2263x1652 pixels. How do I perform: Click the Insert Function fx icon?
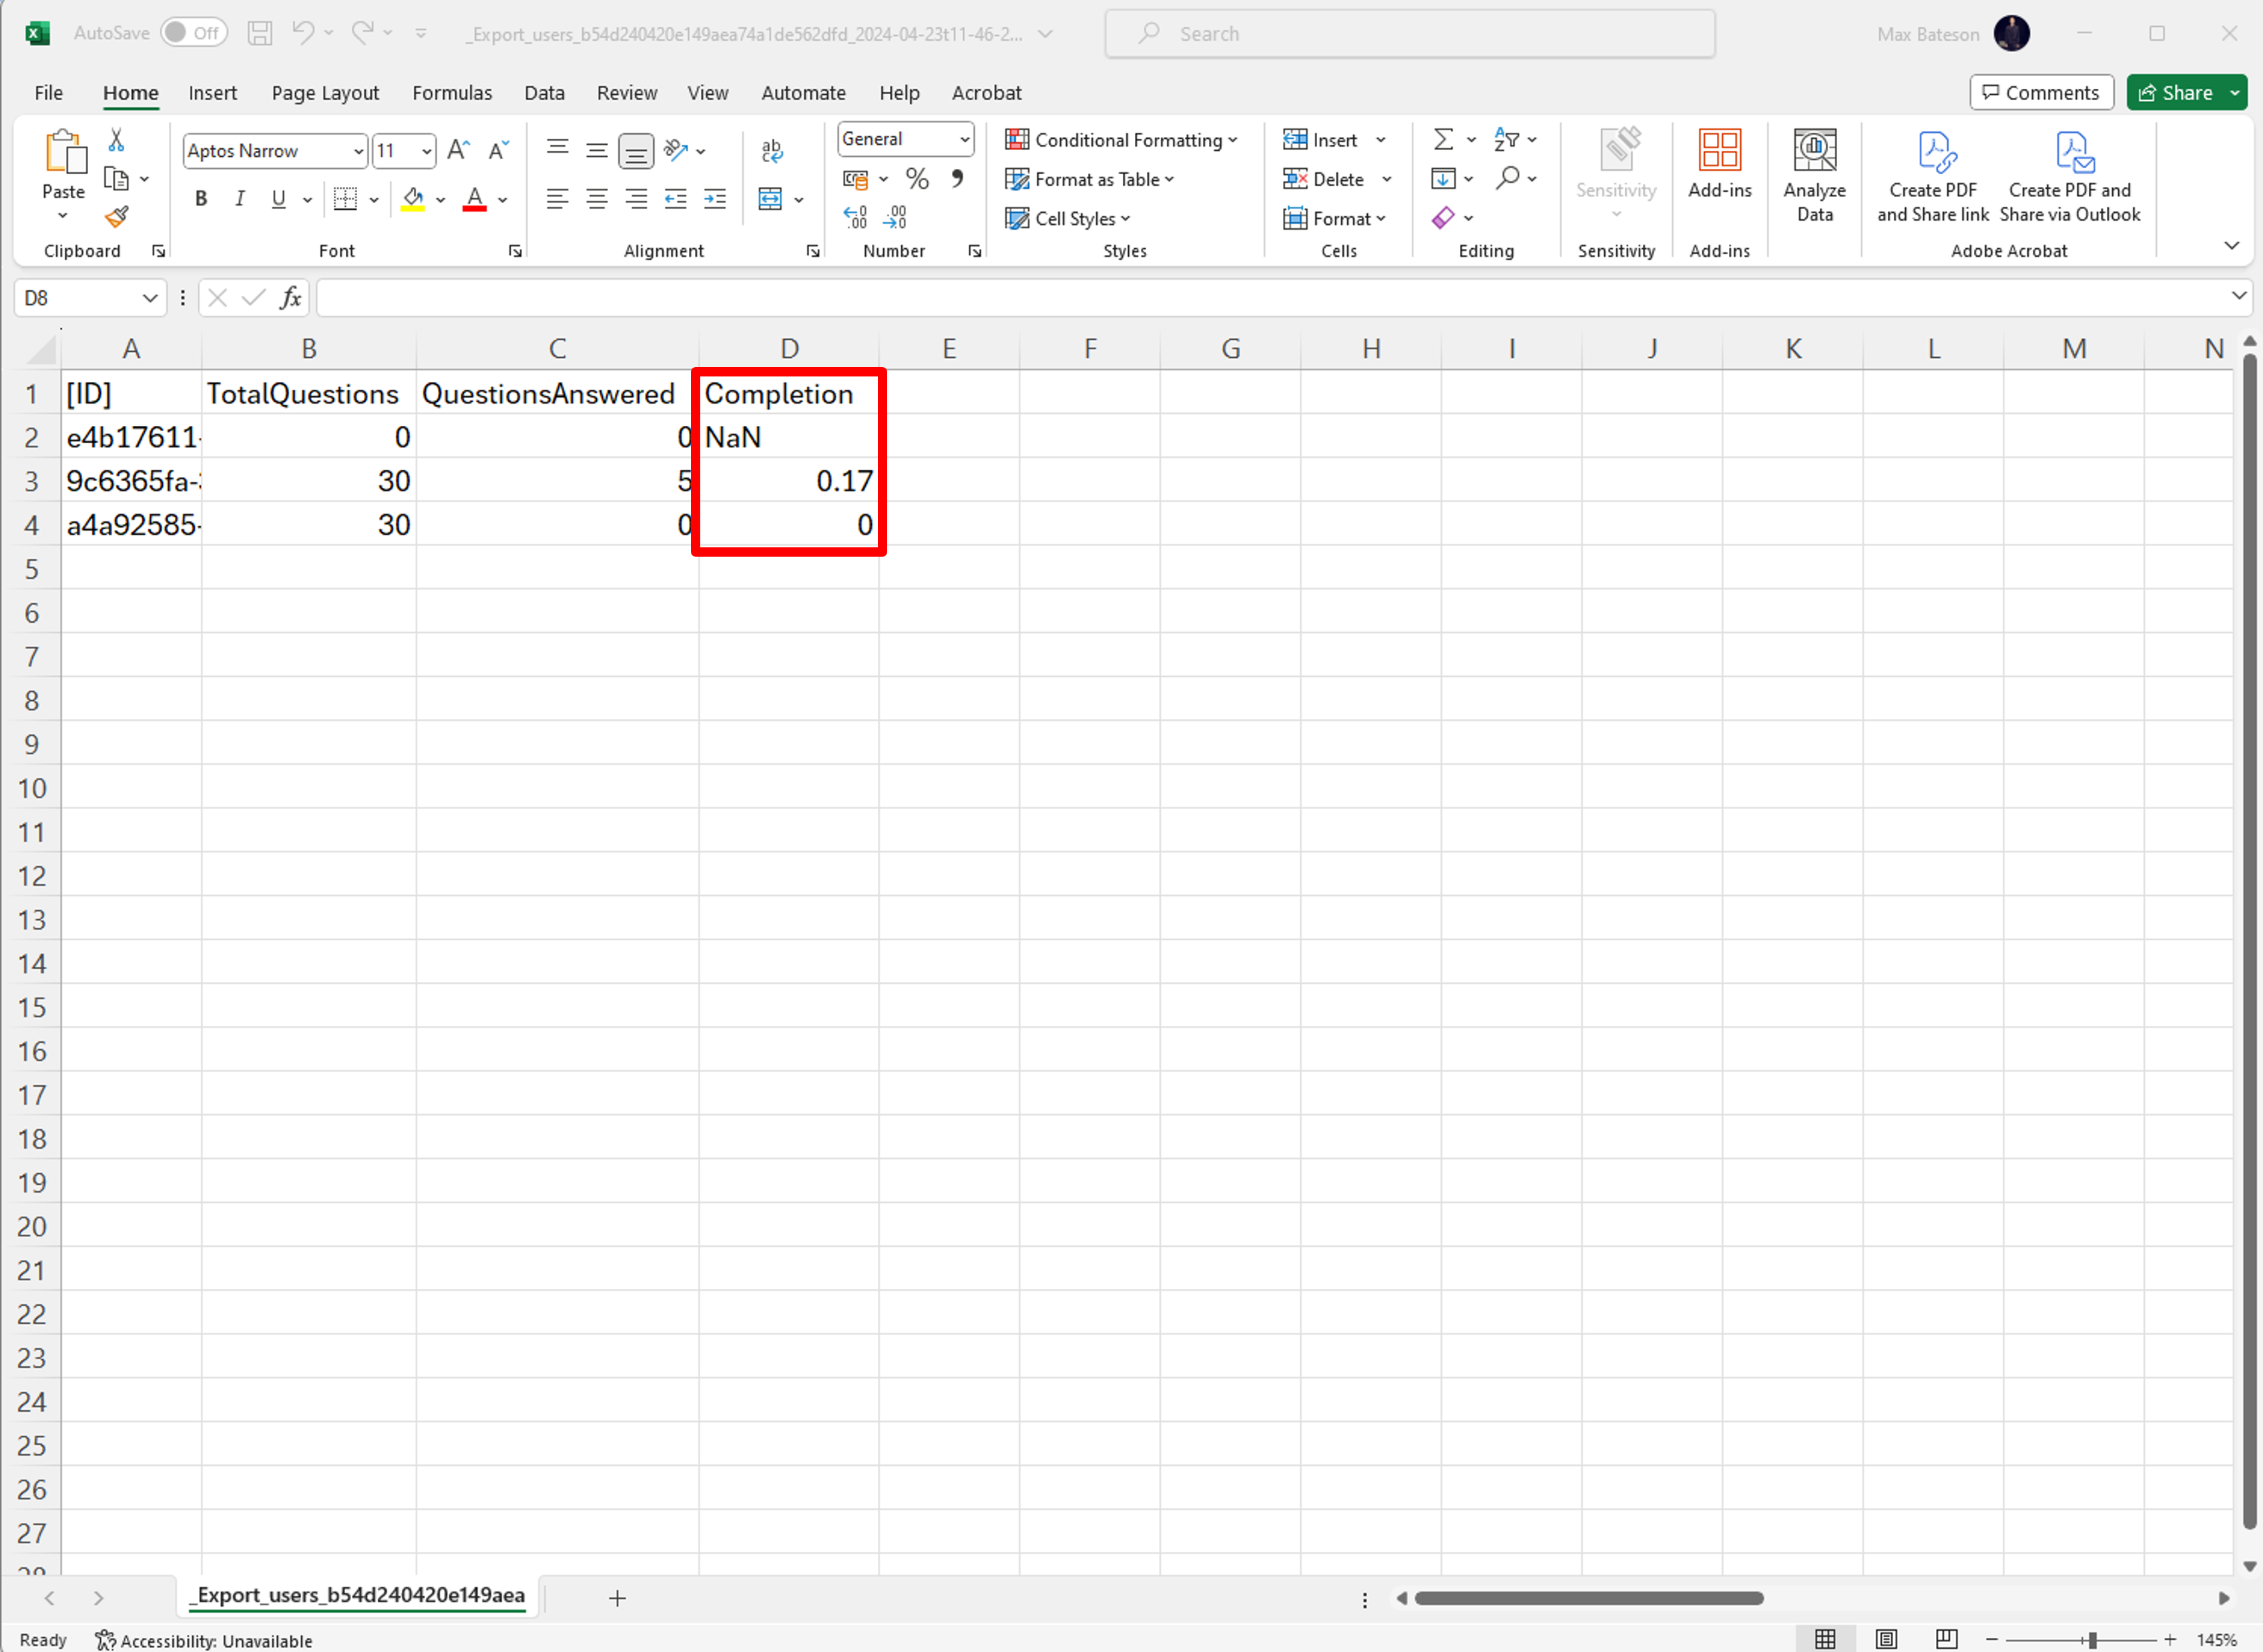pyautogui.click(x=290, y=298)
